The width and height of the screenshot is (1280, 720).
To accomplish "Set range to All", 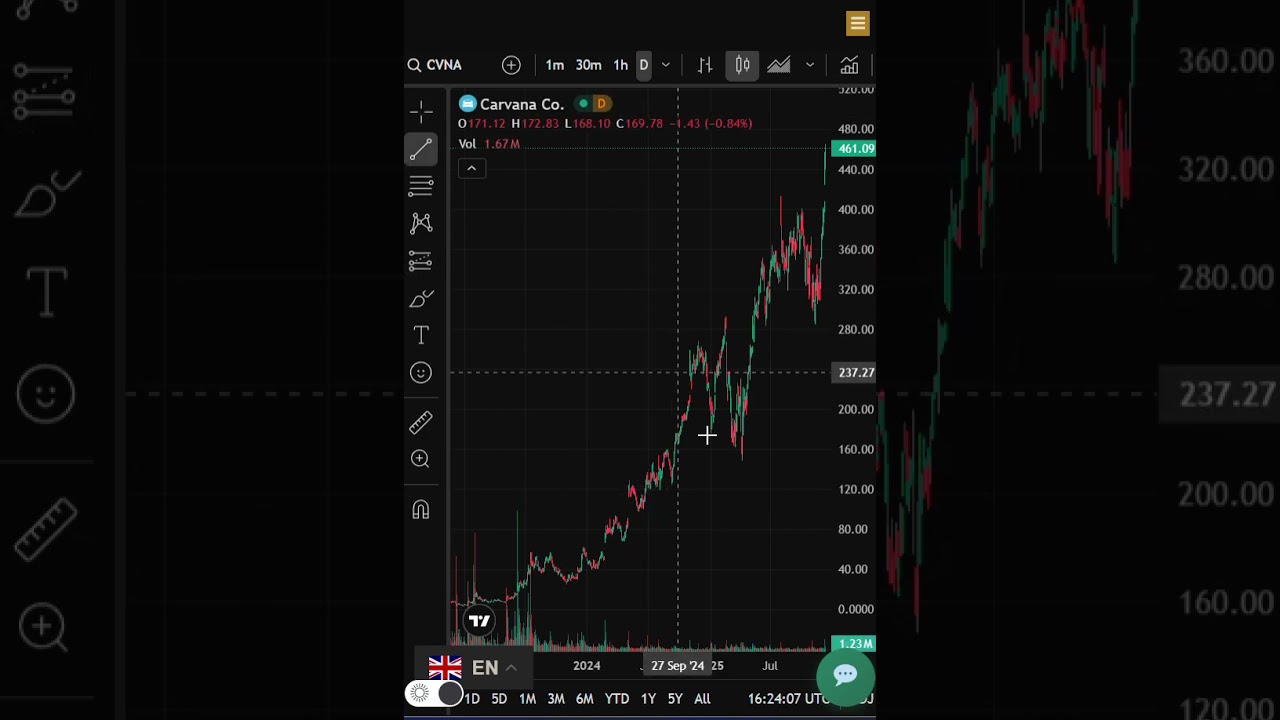I will 702,699.
